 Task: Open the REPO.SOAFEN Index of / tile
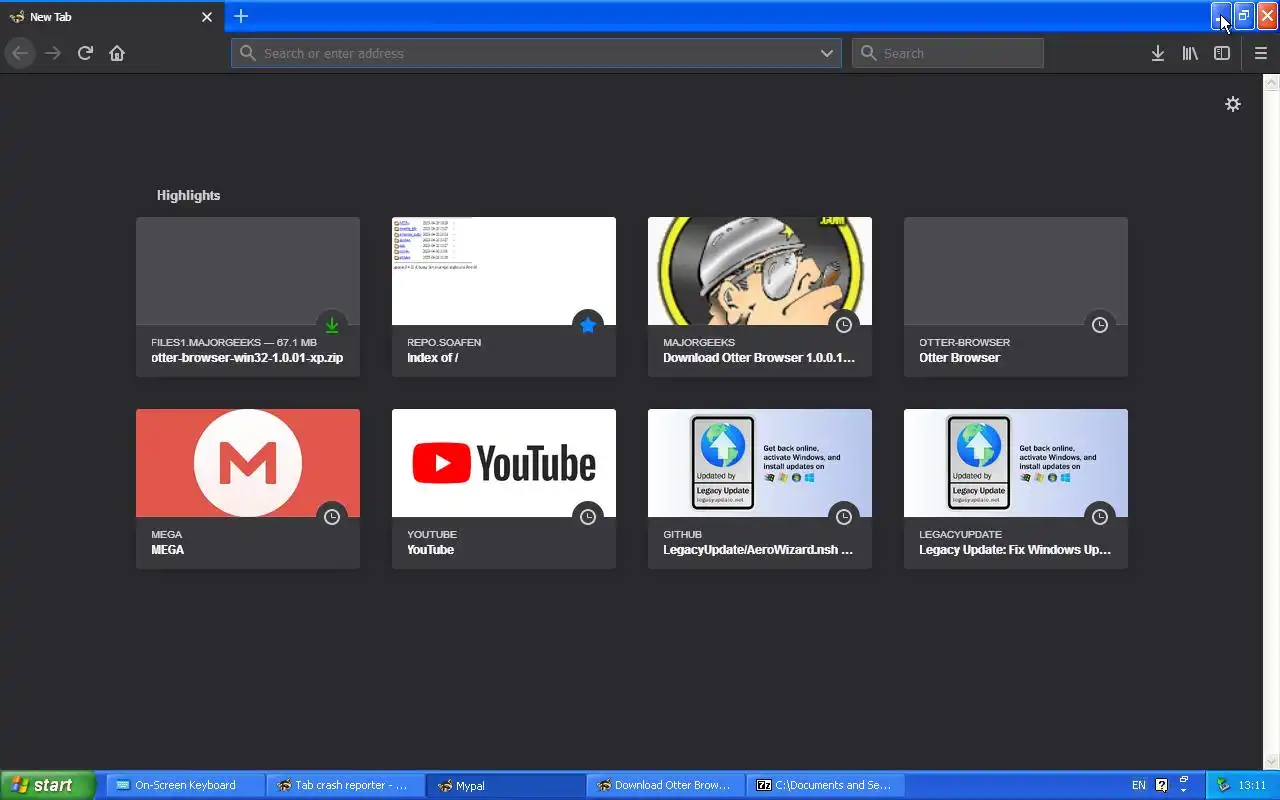pos(504,297)
